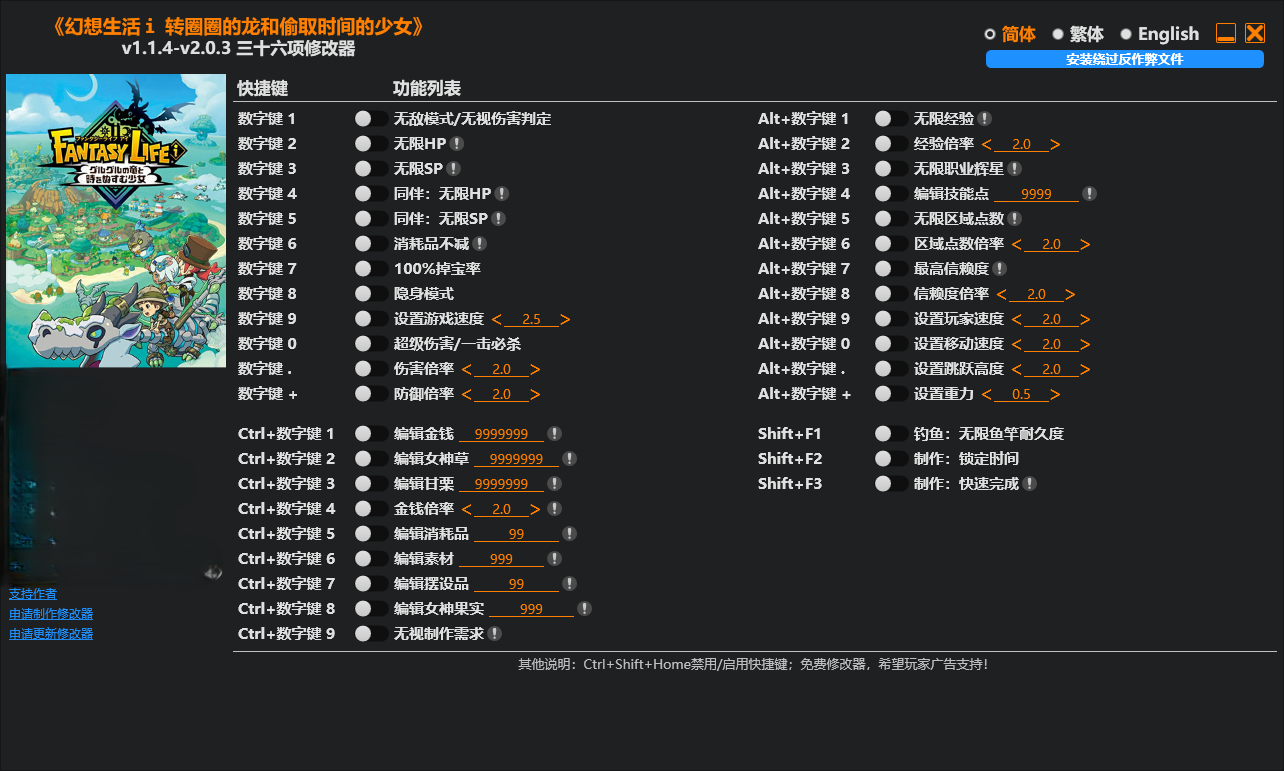
Task: Click info icon next to 无视制作需求
Action: pyautogui.click(x=494, y=634)
